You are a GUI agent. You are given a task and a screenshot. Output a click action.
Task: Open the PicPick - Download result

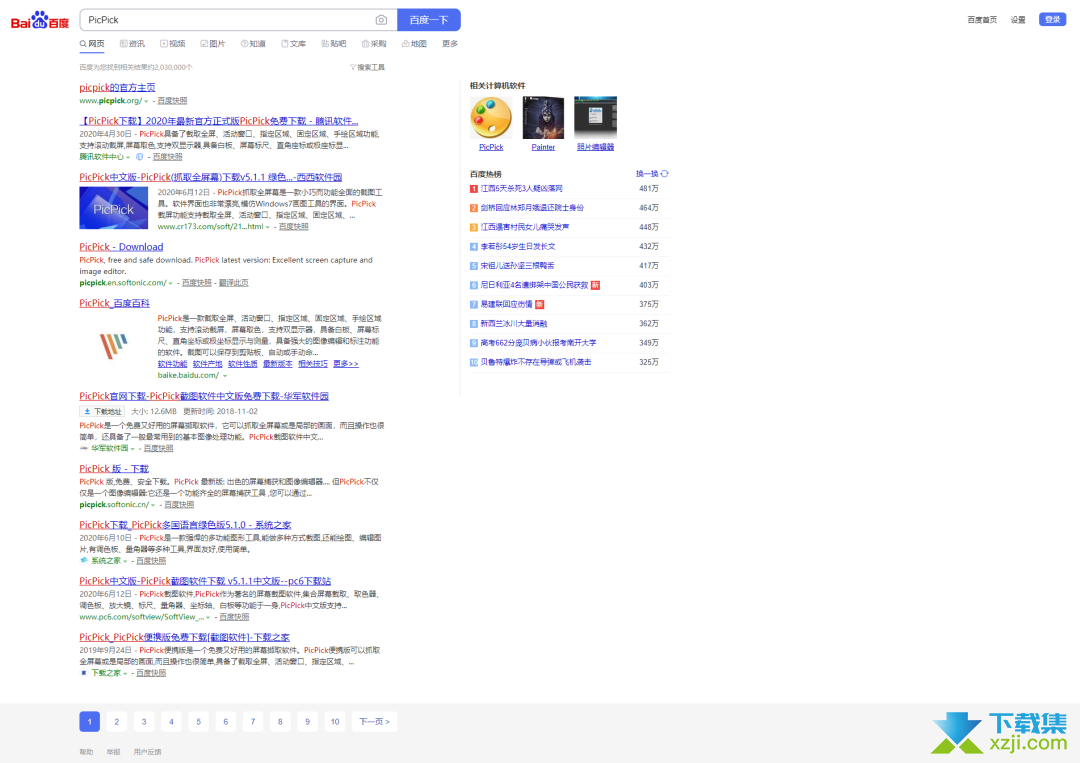[x=121, y=247]
